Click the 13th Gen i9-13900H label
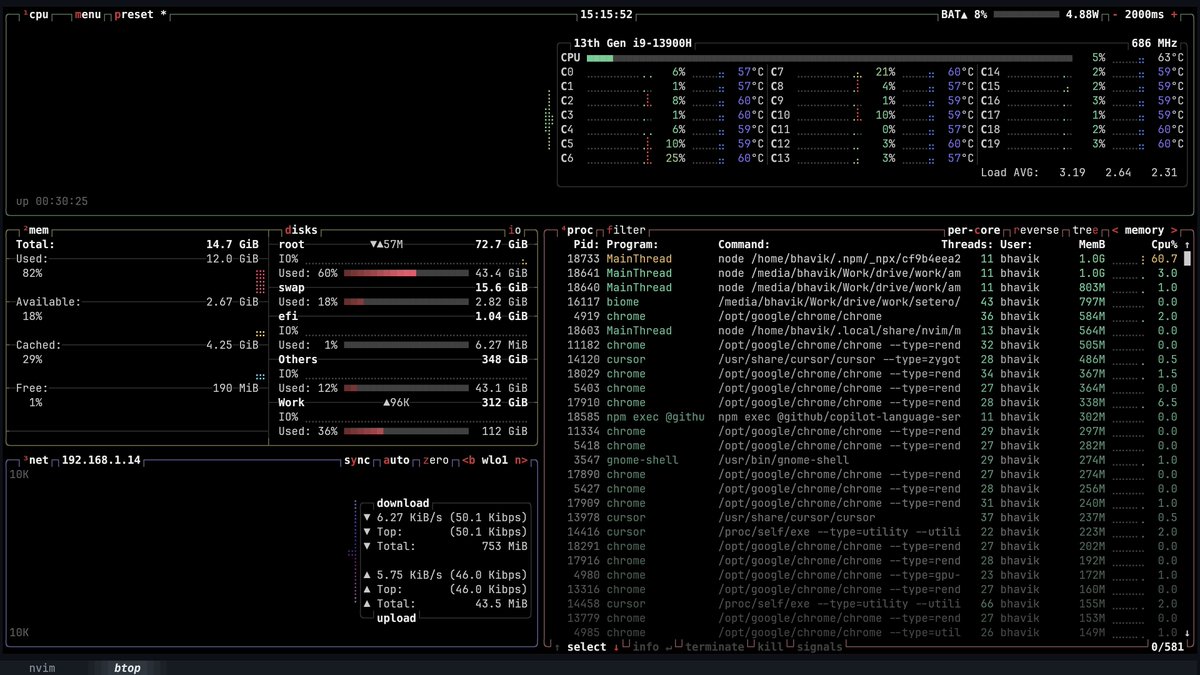 coord(633,44)
